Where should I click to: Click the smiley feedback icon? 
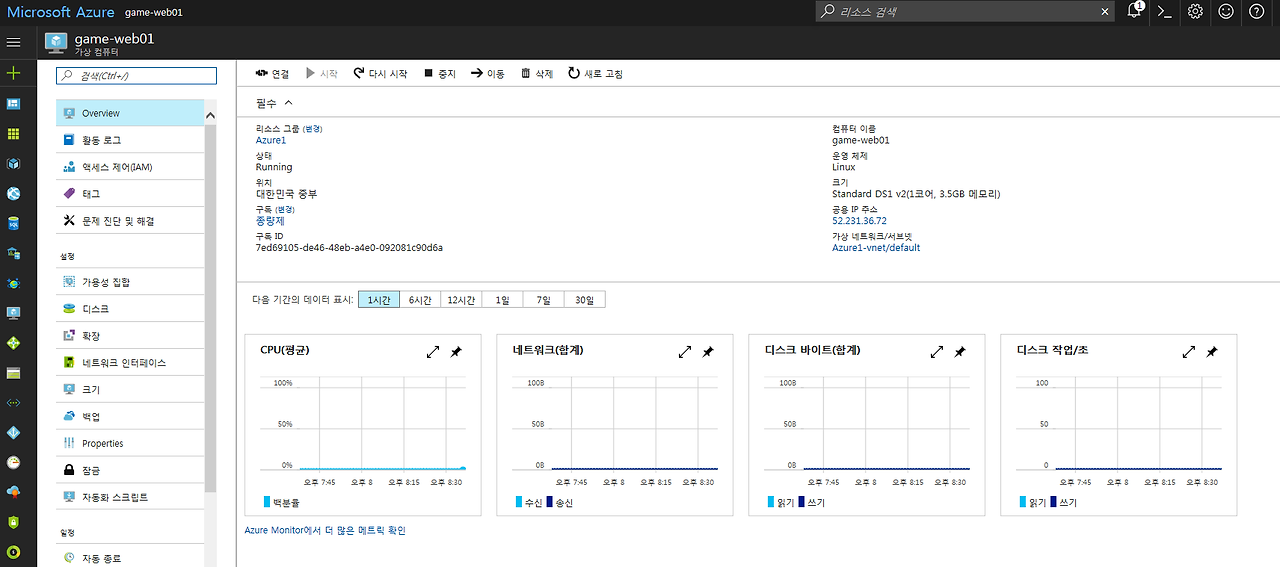click(x=1226, y=11)
